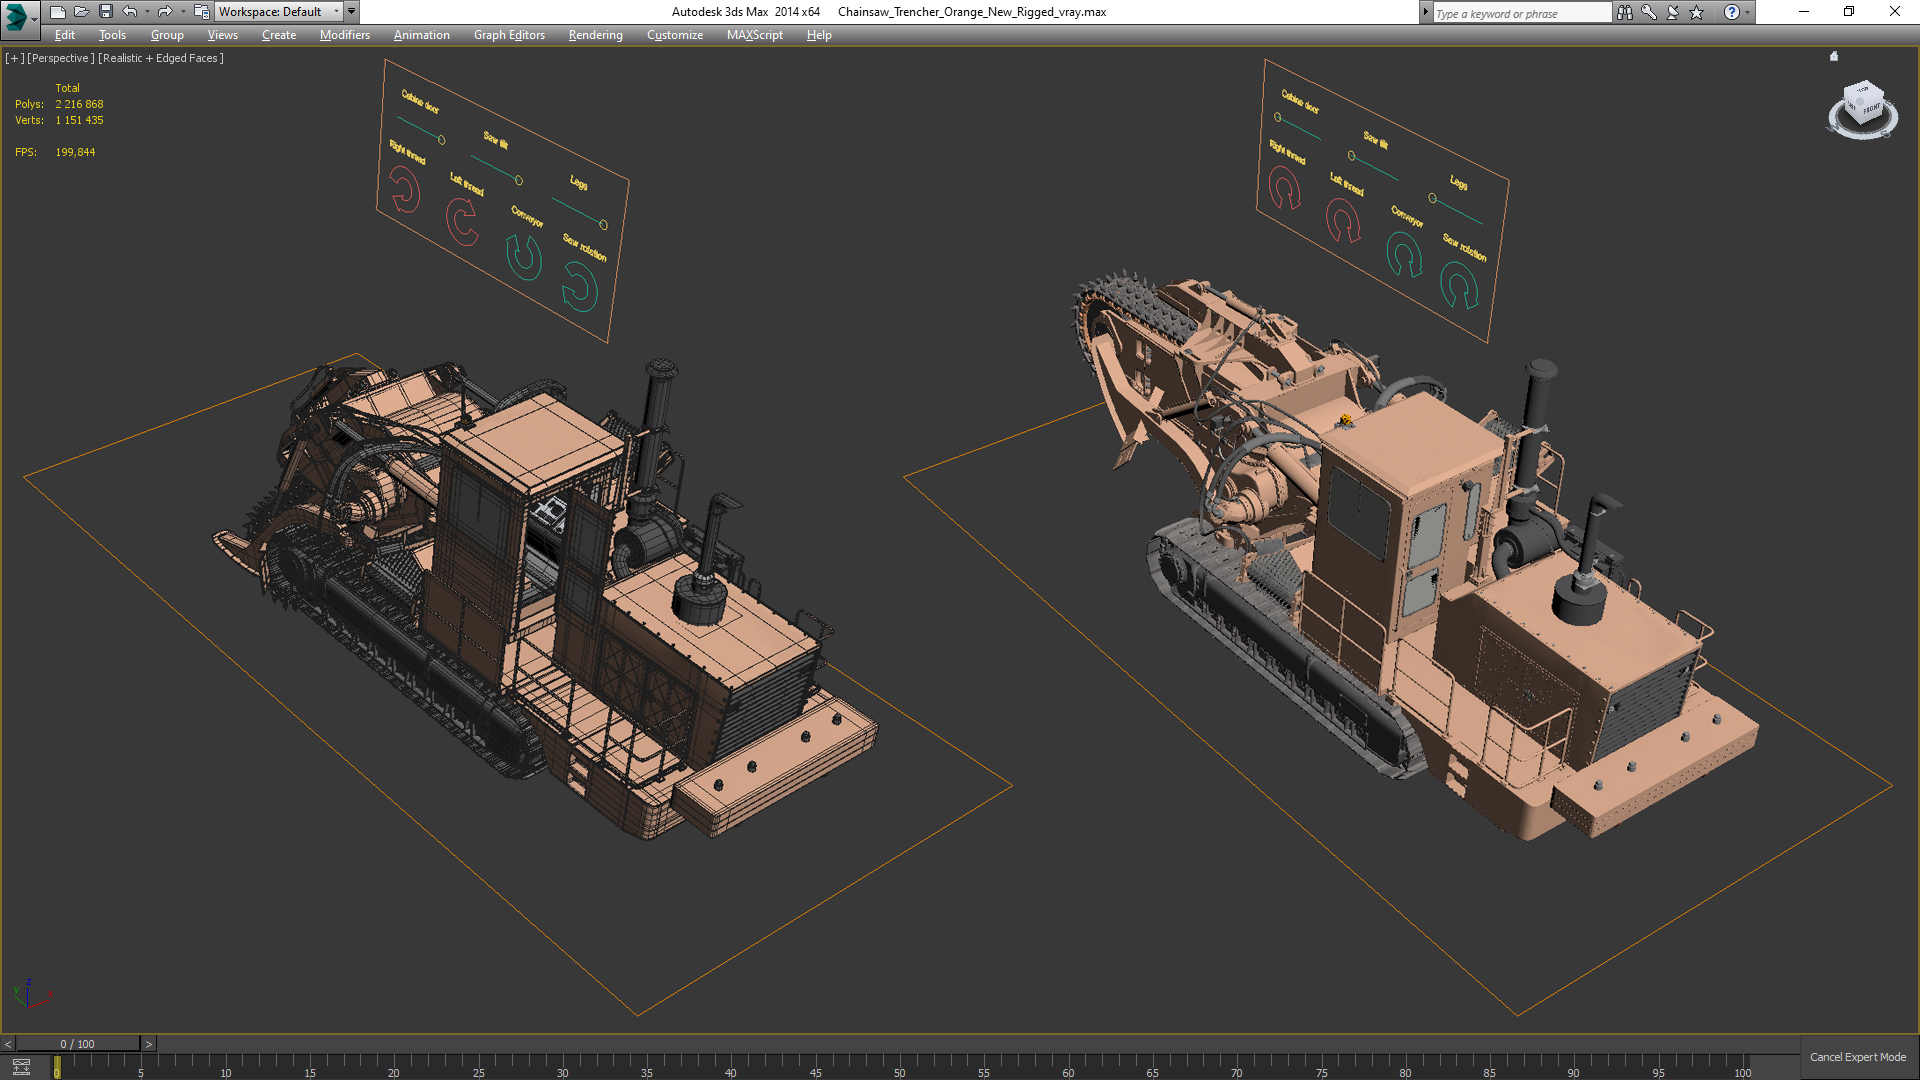
Task: Click the Realistic + Edged Faces shading label
Action: 160,58
